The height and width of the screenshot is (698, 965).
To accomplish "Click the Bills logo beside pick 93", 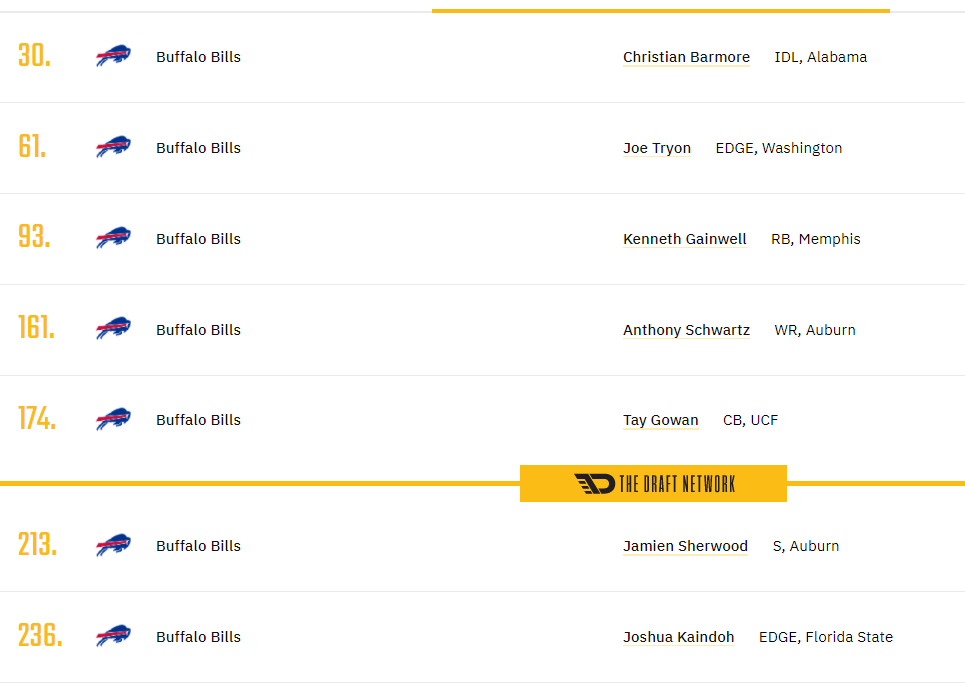I will pos(113,238).
